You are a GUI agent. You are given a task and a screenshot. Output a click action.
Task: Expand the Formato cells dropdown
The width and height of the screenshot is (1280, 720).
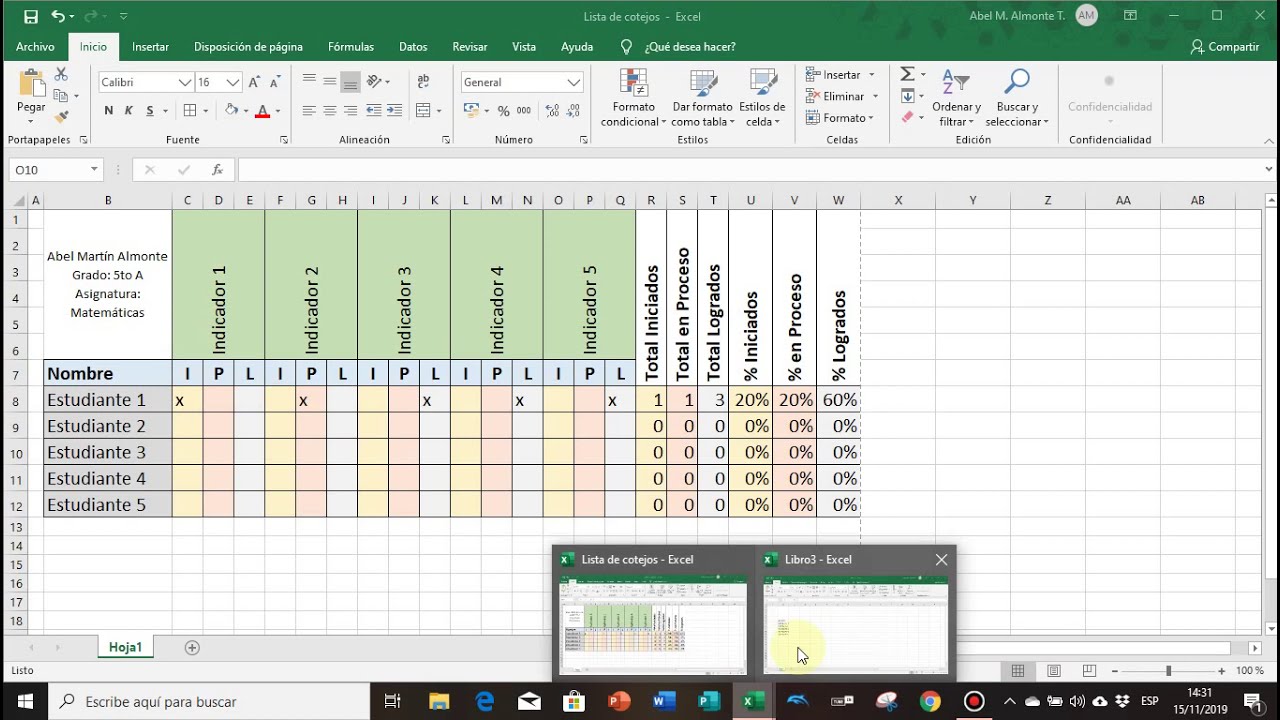(871, 118)
